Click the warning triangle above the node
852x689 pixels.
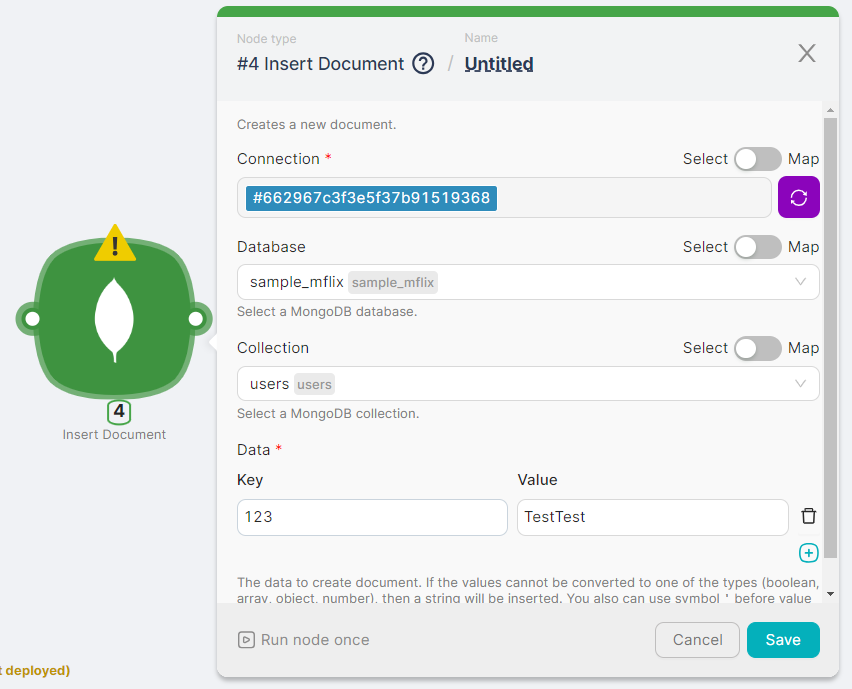click(x=113, y=243)
